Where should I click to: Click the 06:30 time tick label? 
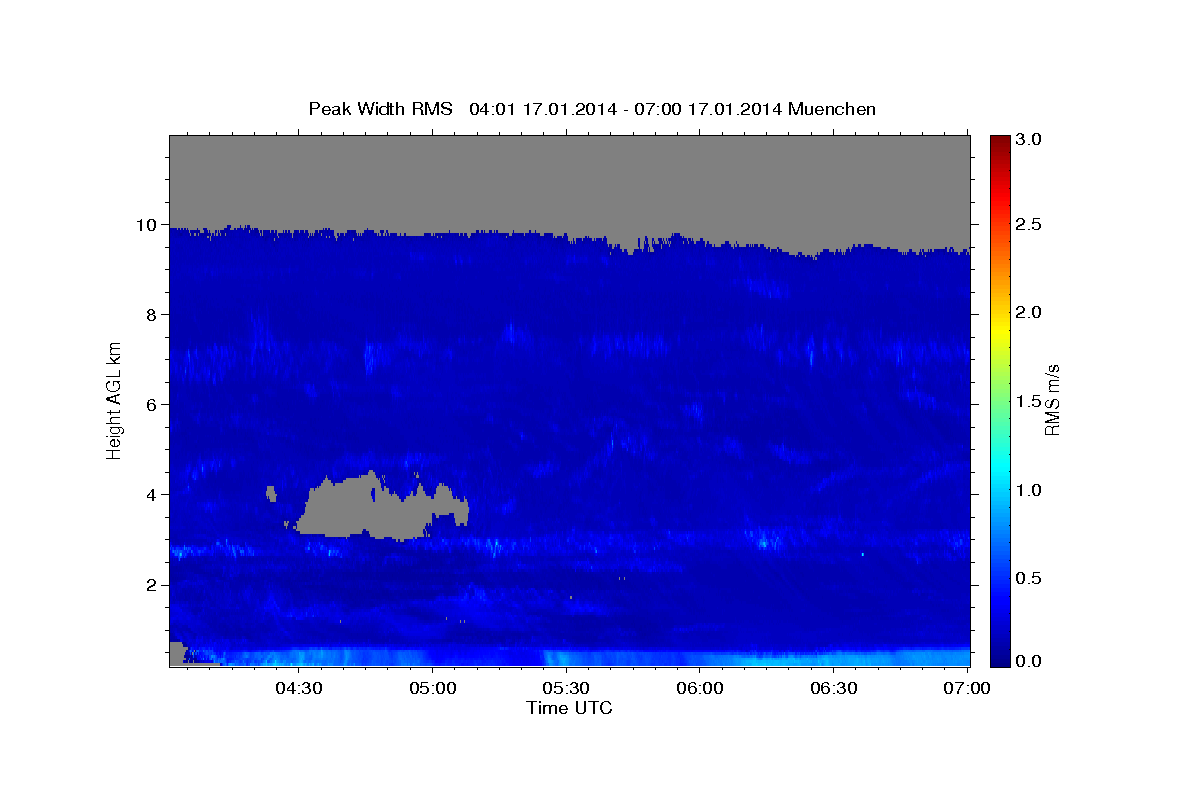coord(834,688)
